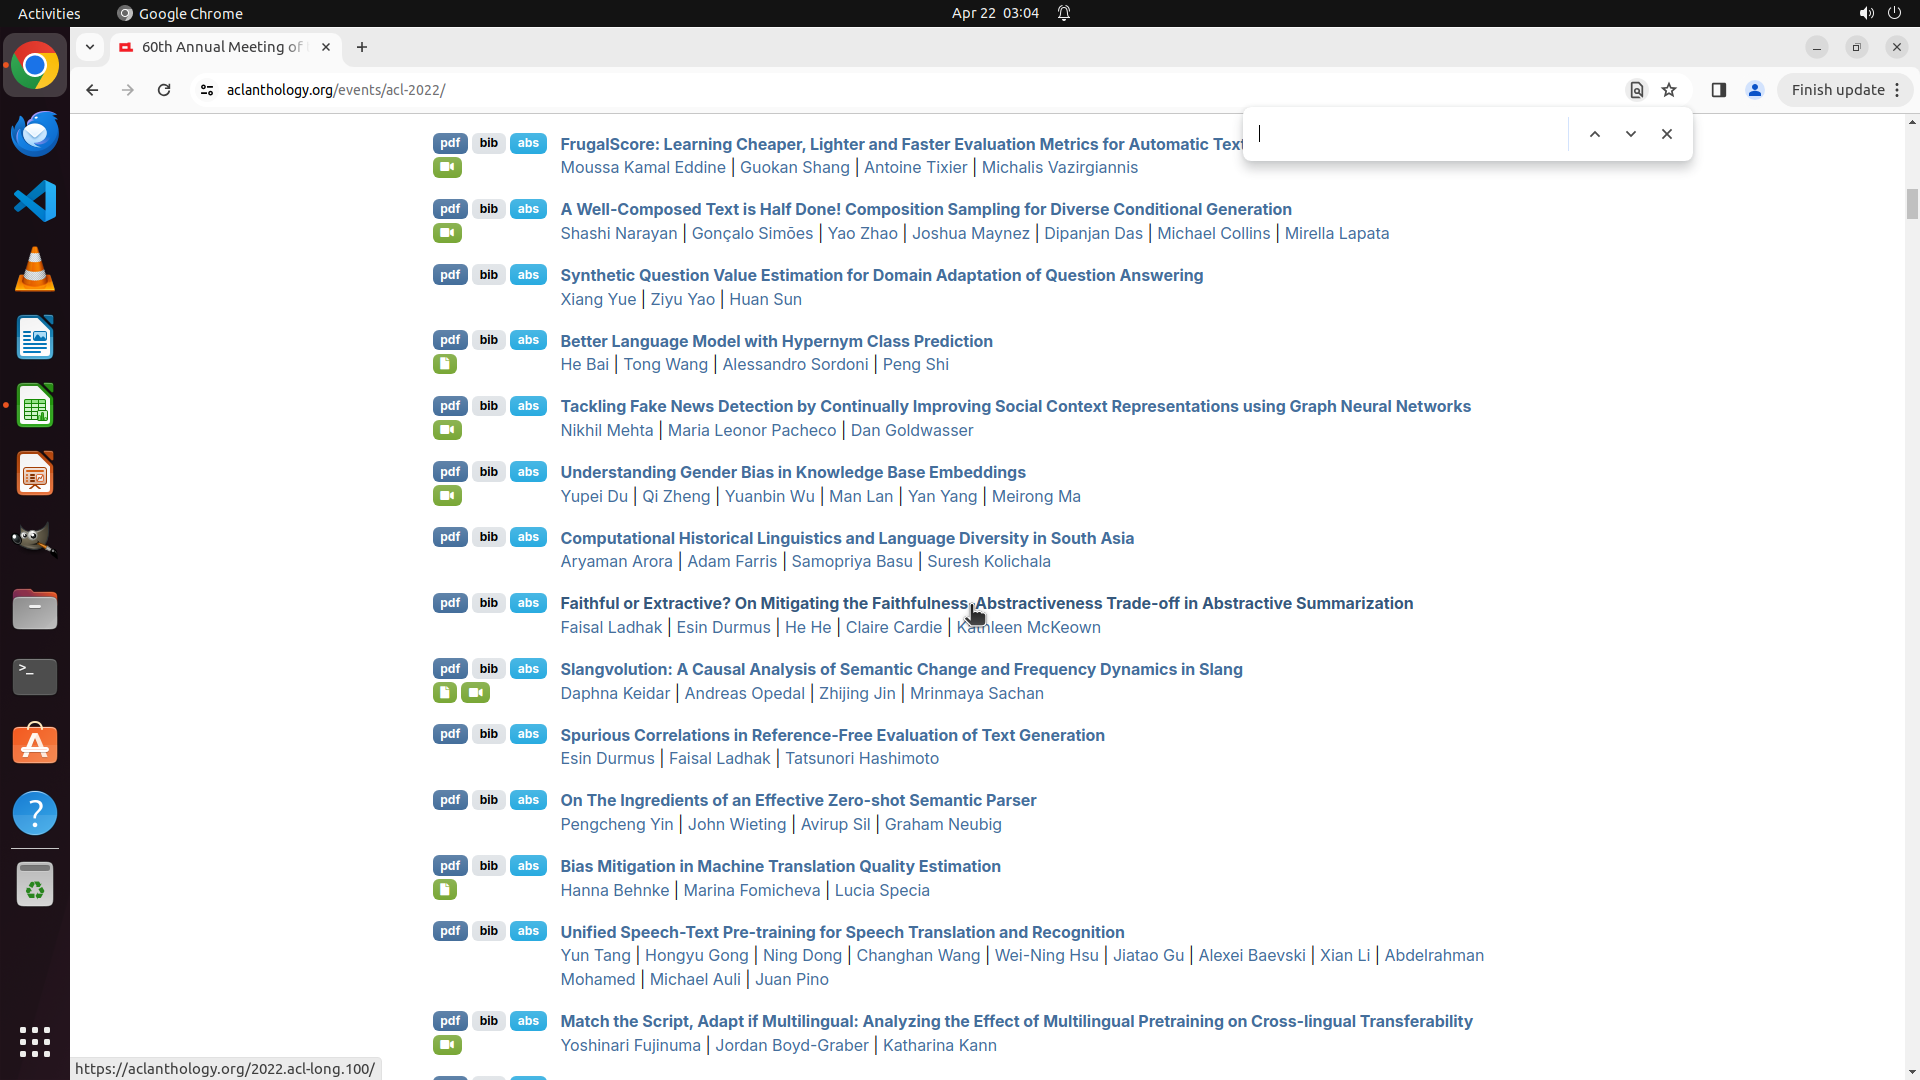
Task: Bookmark this page with star icon
Action: [1669, 90]
